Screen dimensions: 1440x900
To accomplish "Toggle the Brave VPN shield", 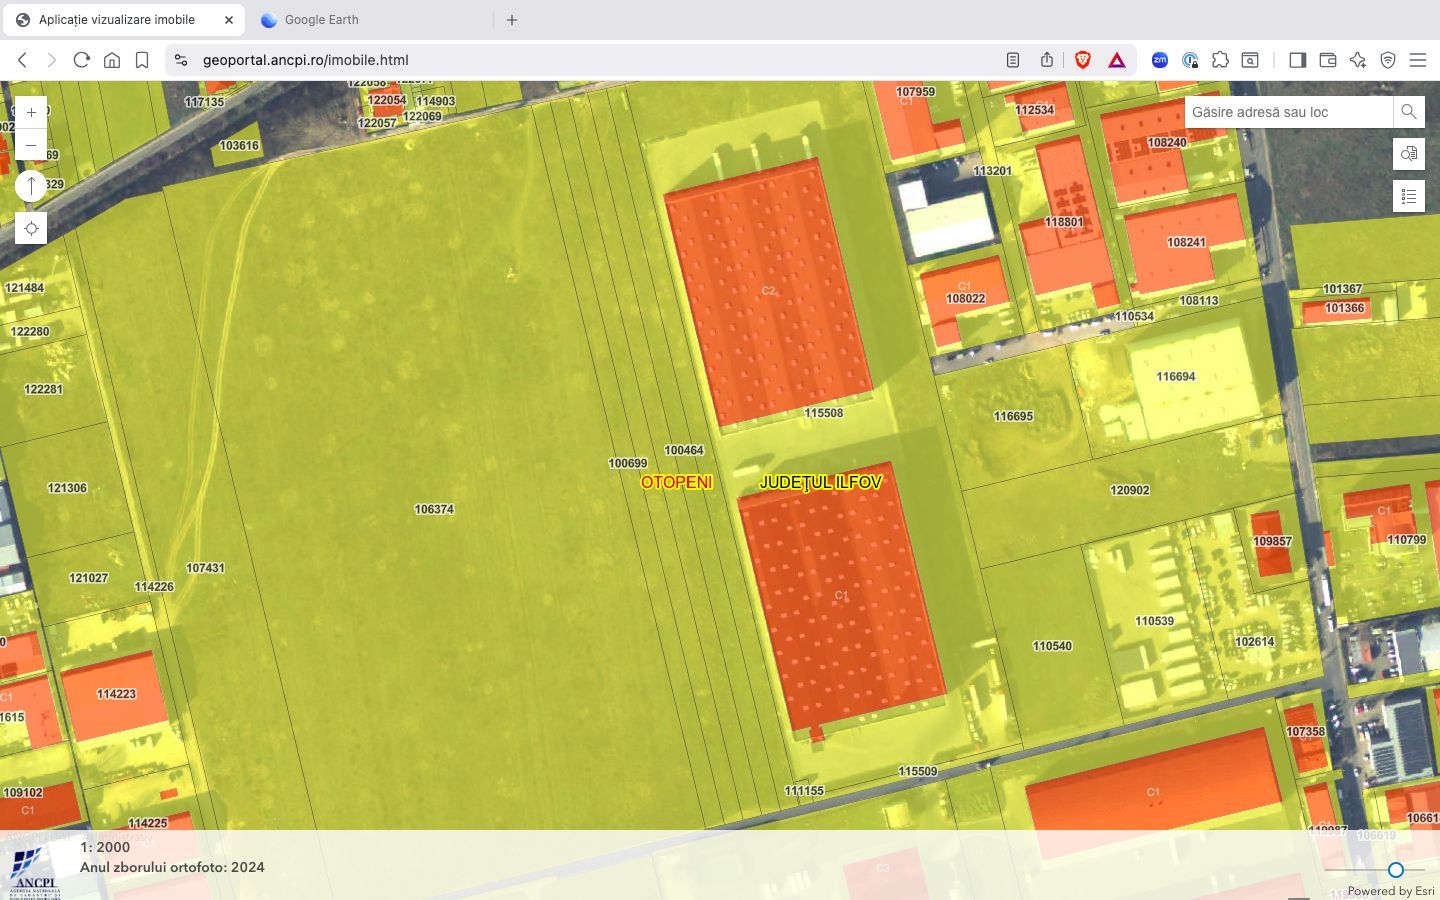I will pos(1388,60).
